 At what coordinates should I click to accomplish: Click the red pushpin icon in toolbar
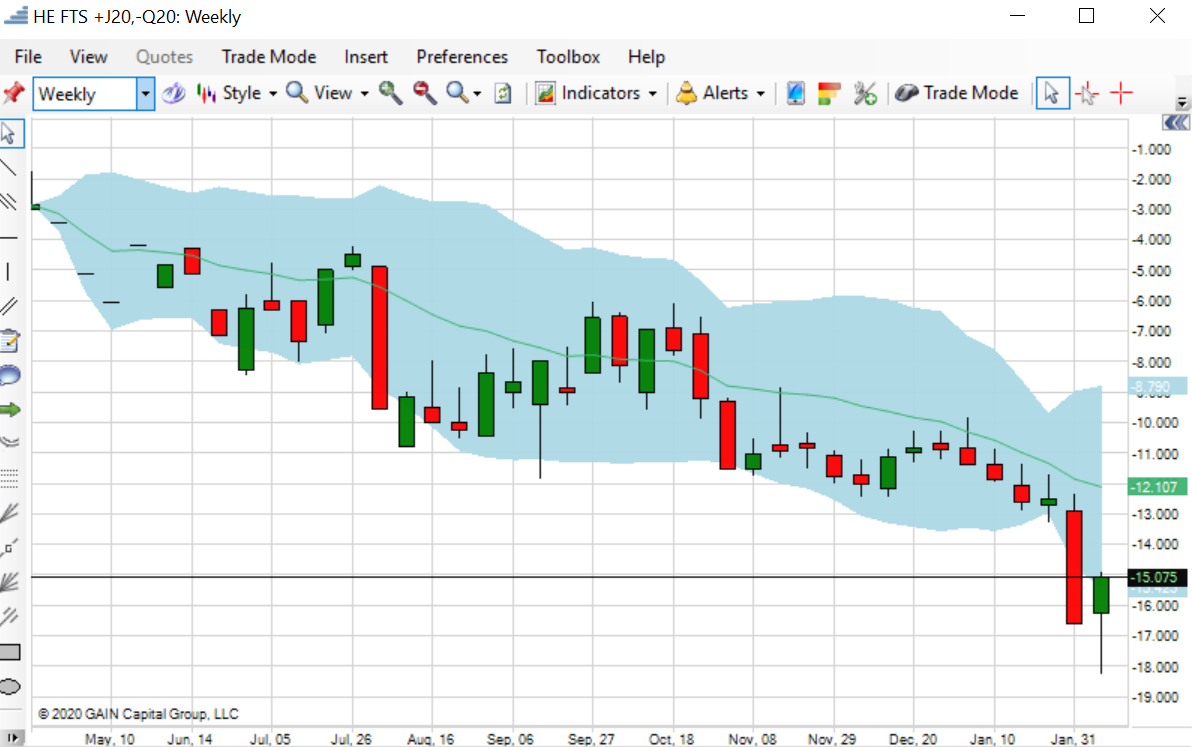(13, 93)
